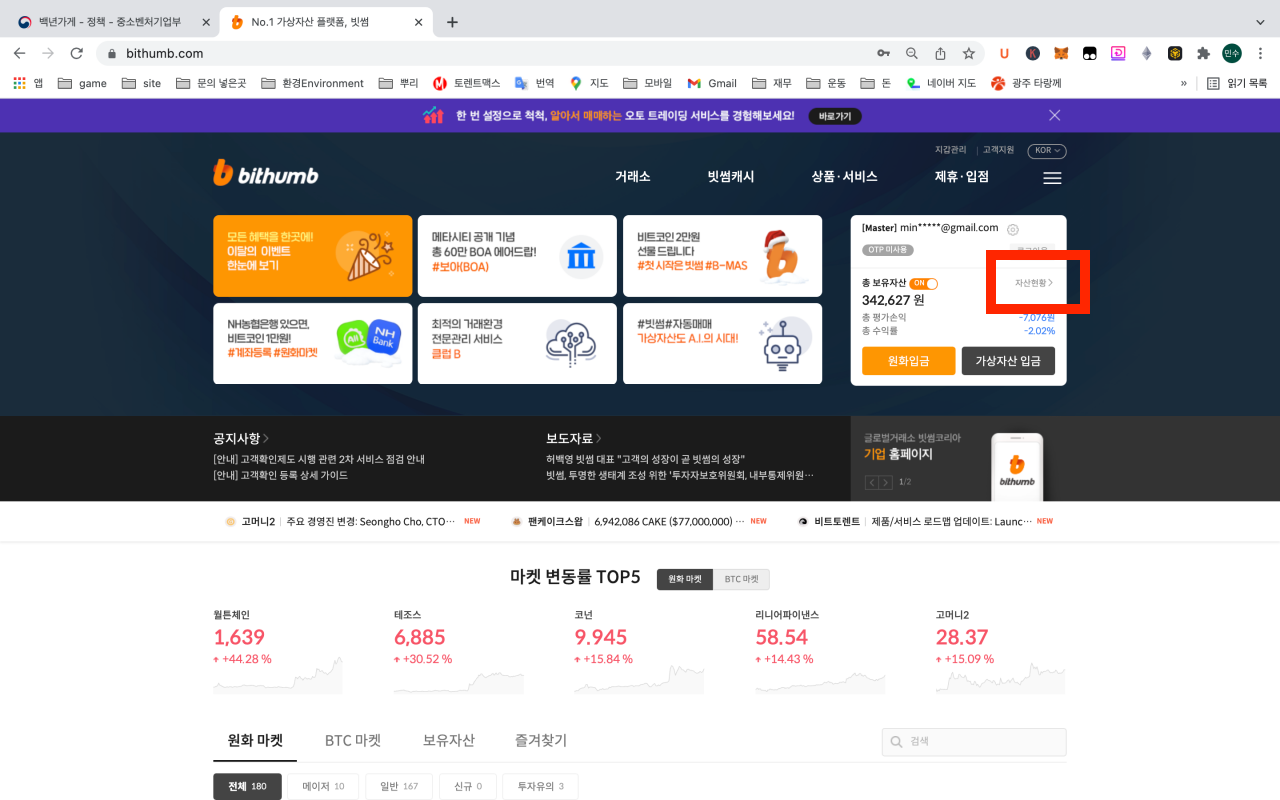The width and height of the screenshot is (1280, 800).
Task: Open the saved password key icon
Action: 883,53
